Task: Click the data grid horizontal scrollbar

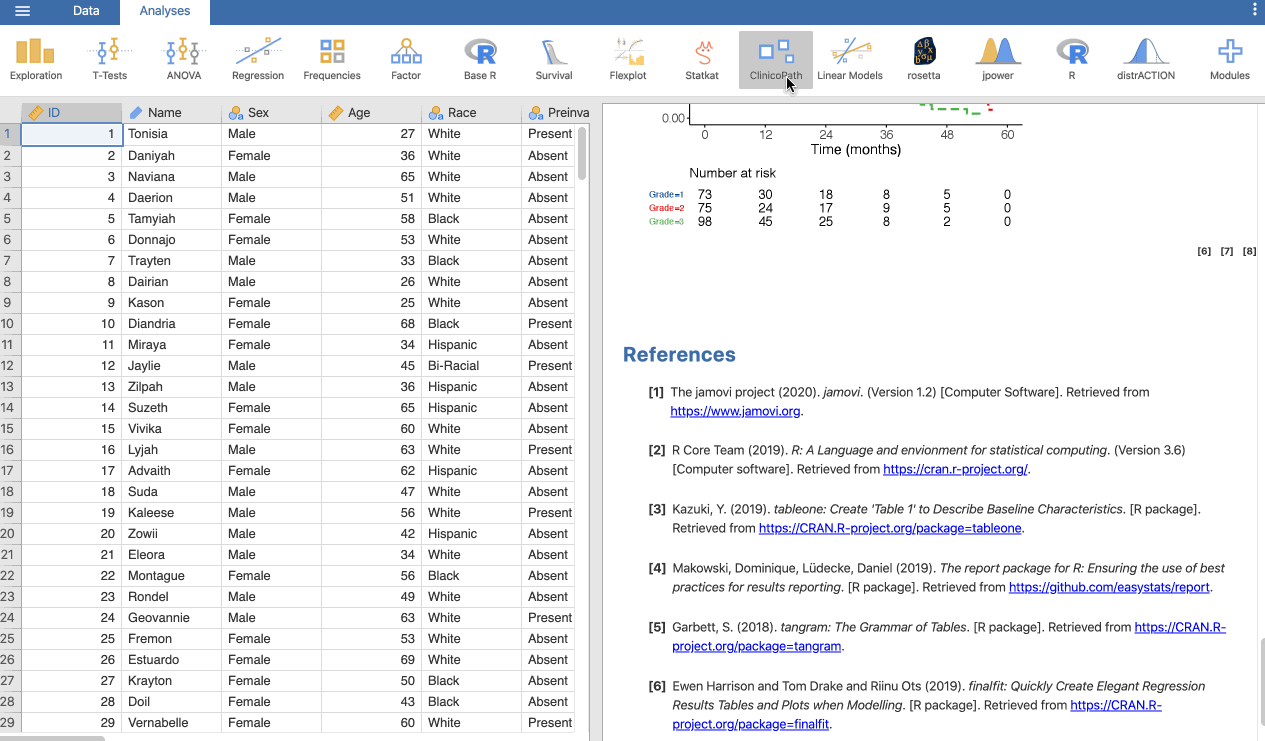Action: [52, 738]
